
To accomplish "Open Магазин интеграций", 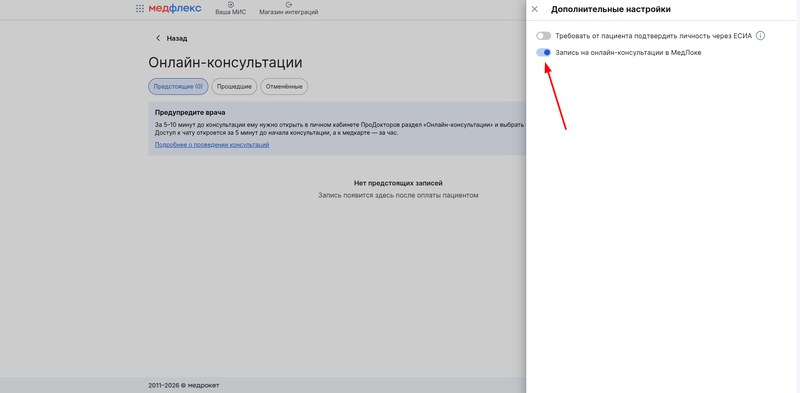I will tap(289, 9).
